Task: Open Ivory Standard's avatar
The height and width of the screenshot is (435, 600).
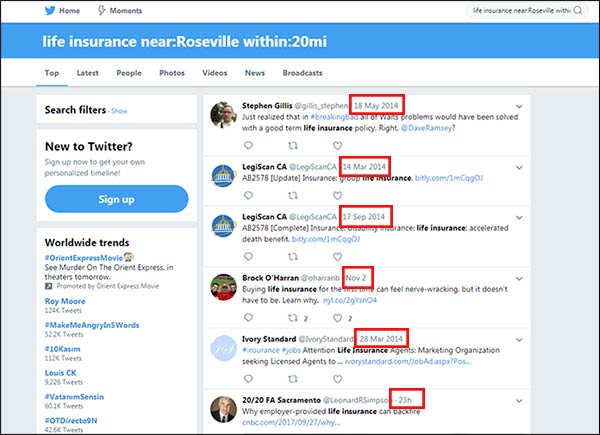Action: click(223, 348)
